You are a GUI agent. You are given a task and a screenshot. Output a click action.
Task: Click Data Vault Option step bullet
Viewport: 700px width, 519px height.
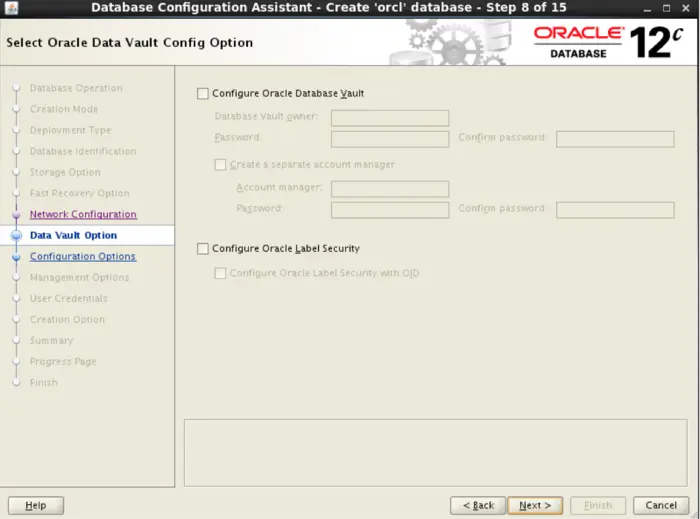[x=17, y=235]
